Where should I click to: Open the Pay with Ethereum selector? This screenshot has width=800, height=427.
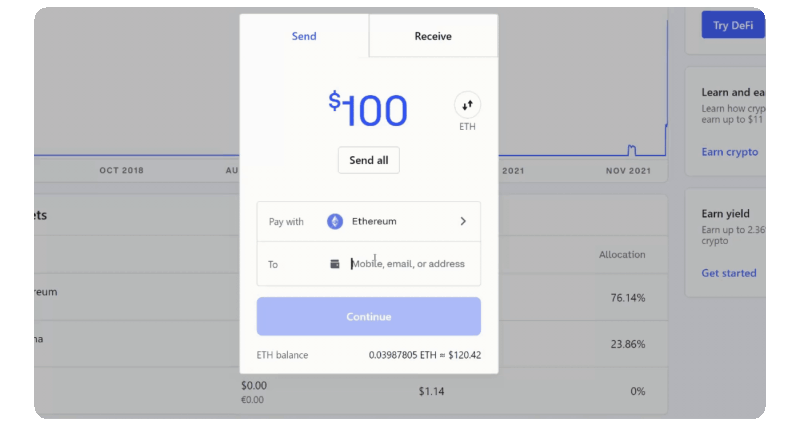pos(369,221)
